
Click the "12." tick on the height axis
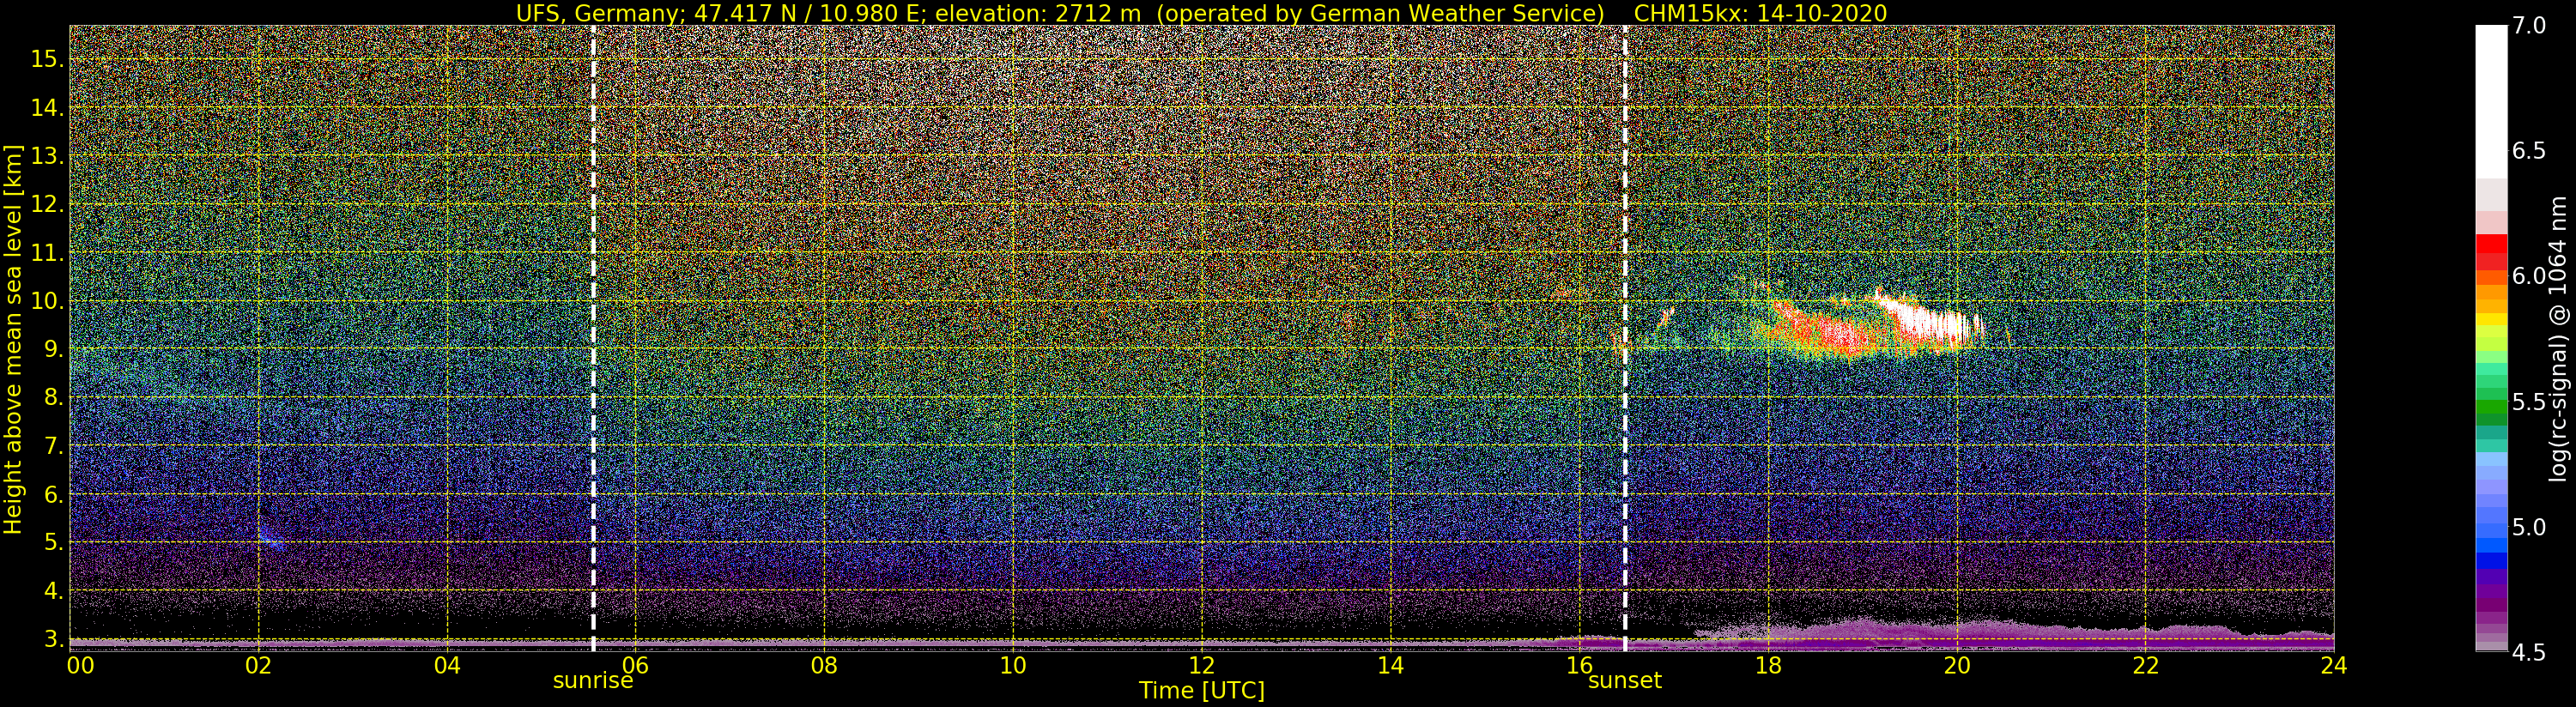[47, 204]
